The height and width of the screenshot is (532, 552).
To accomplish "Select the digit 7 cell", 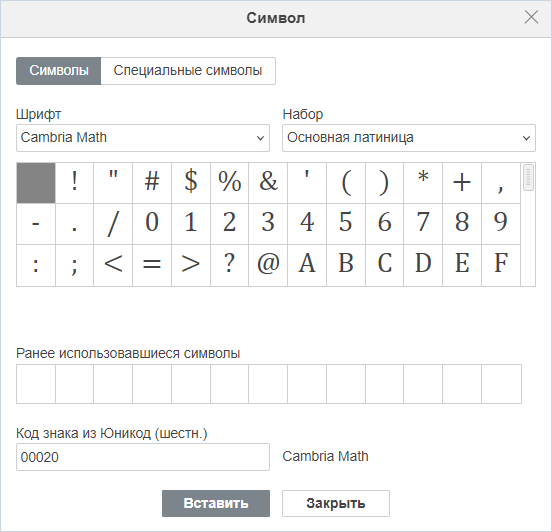I will (x=423, y=224).
